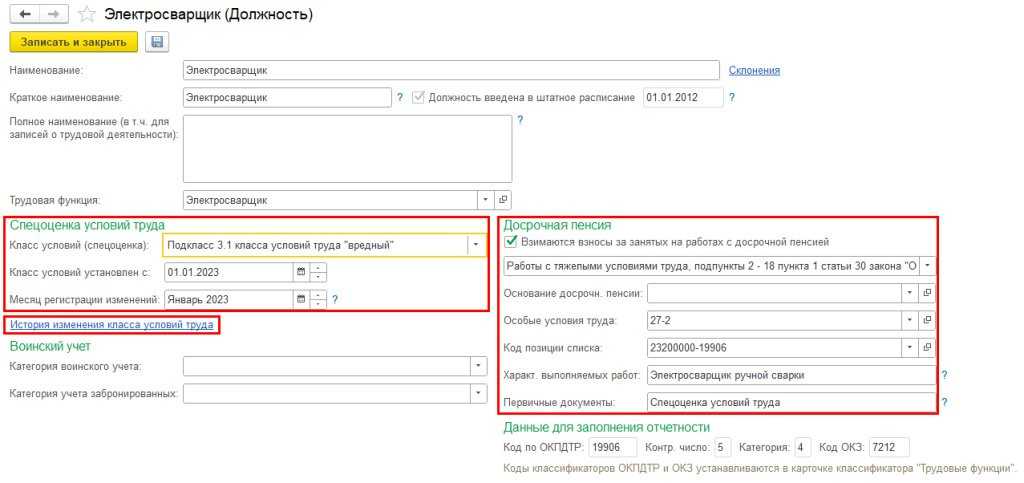1024x483 pixels.
Task: Click into the 'Краткое наименование' input field
Action: click(x=287, y=97)
